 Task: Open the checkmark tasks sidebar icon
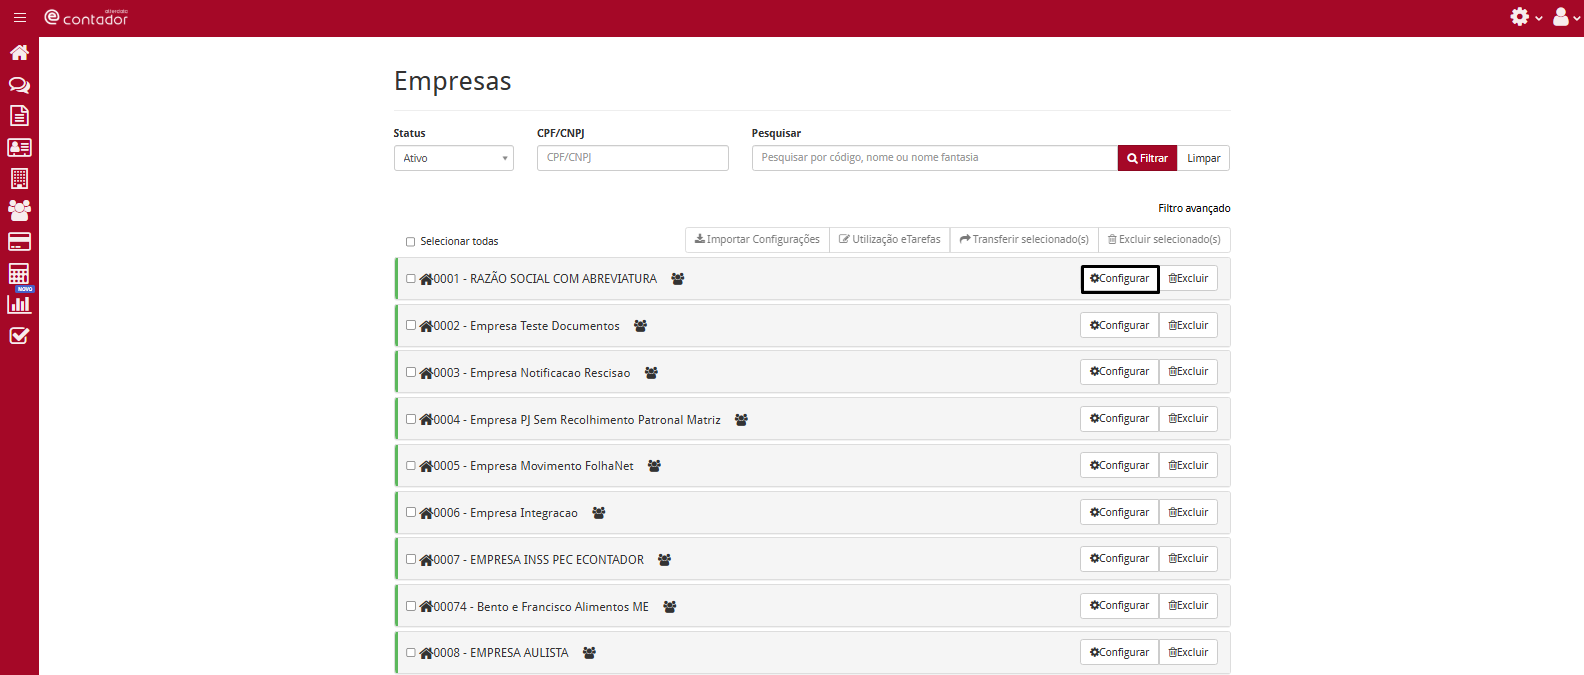(x=19, y=336)
